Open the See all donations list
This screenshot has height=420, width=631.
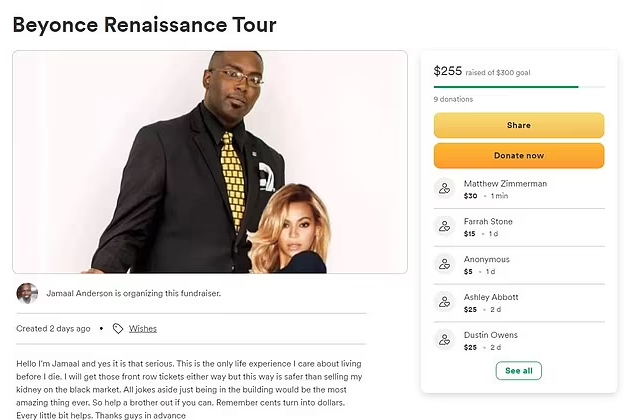point(518,371)
